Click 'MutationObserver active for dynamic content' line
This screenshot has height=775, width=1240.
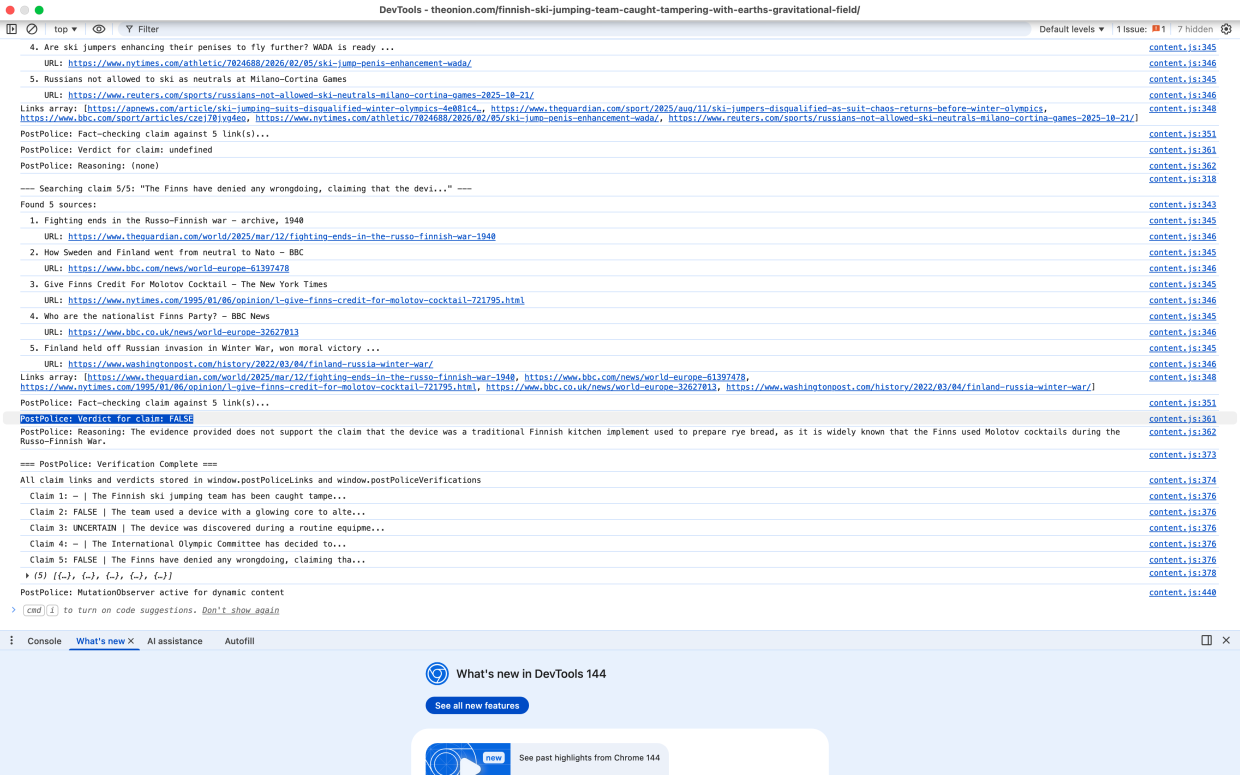[x=152, y=593]
